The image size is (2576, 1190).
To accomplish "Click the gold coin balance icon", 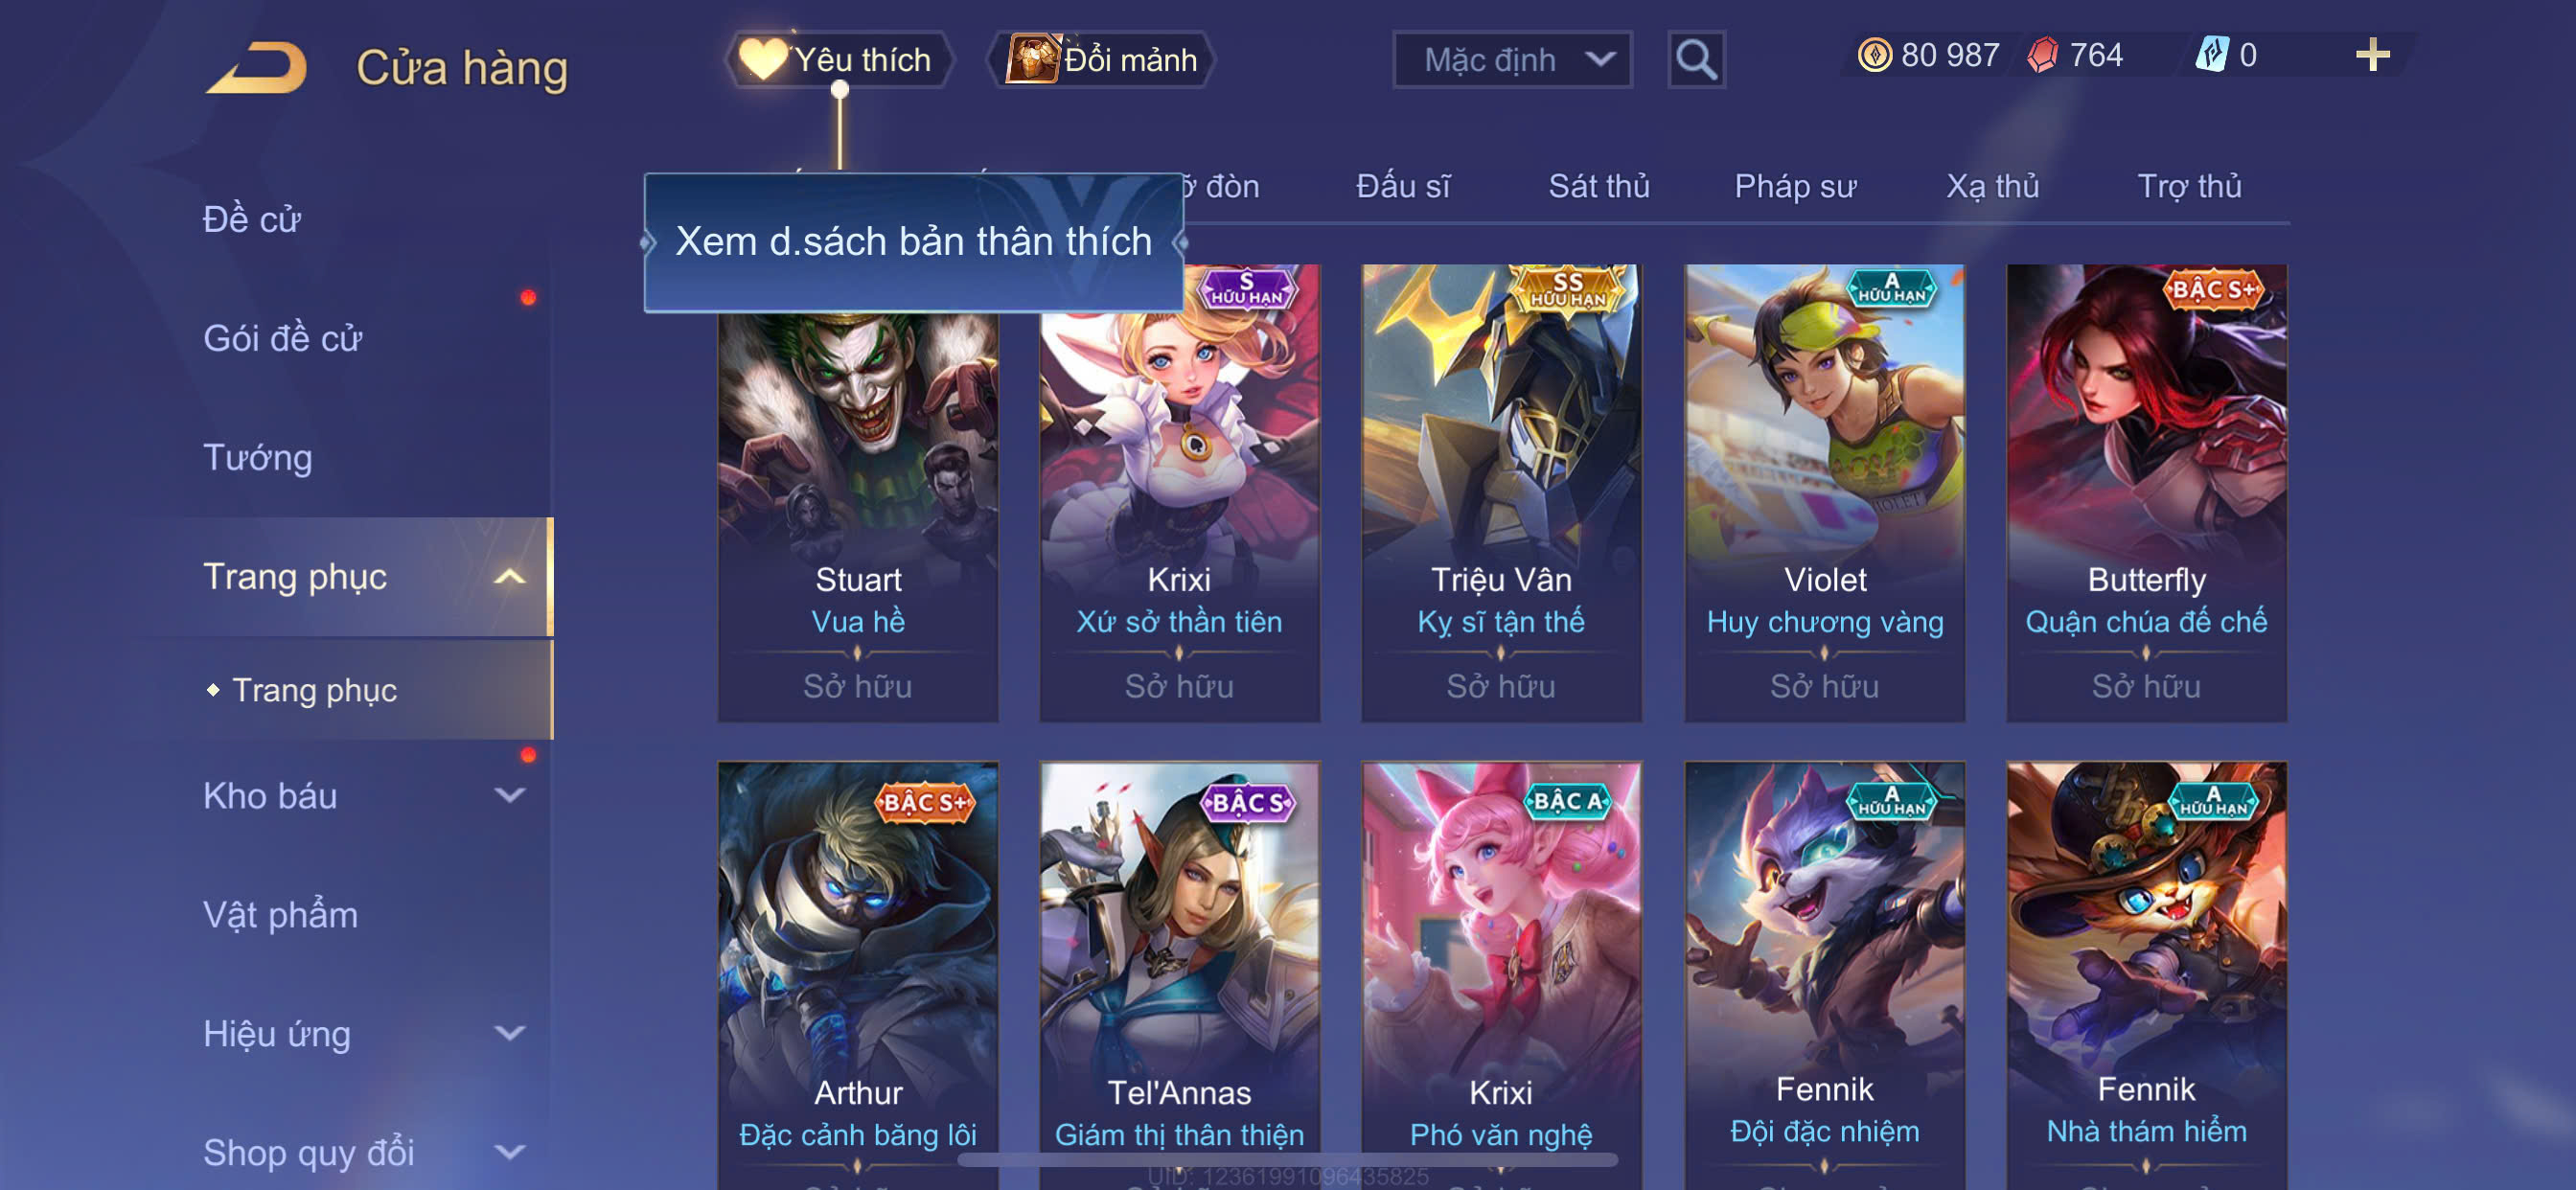I will click(1874, 55).
